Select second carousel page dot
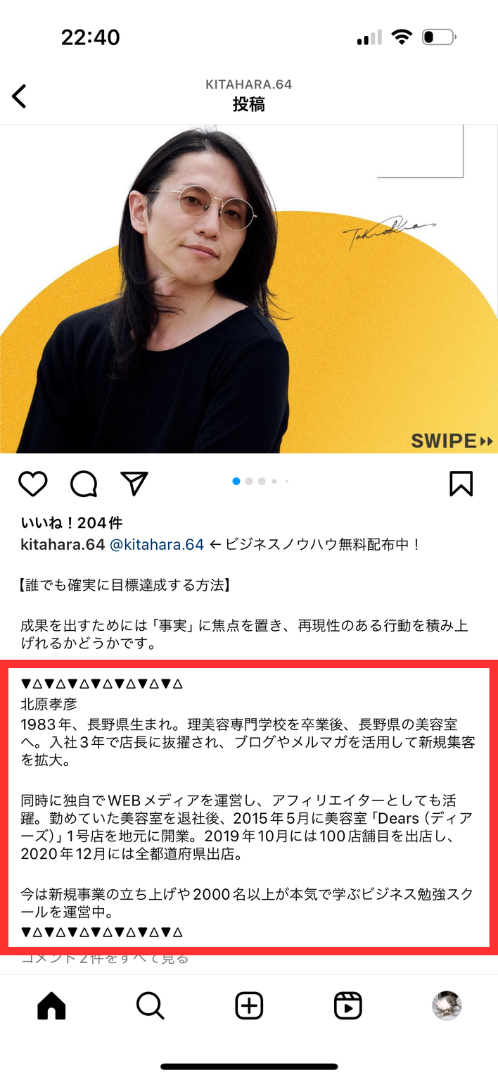The width and height of the screenshot is (498, 1080). (249, 481)
